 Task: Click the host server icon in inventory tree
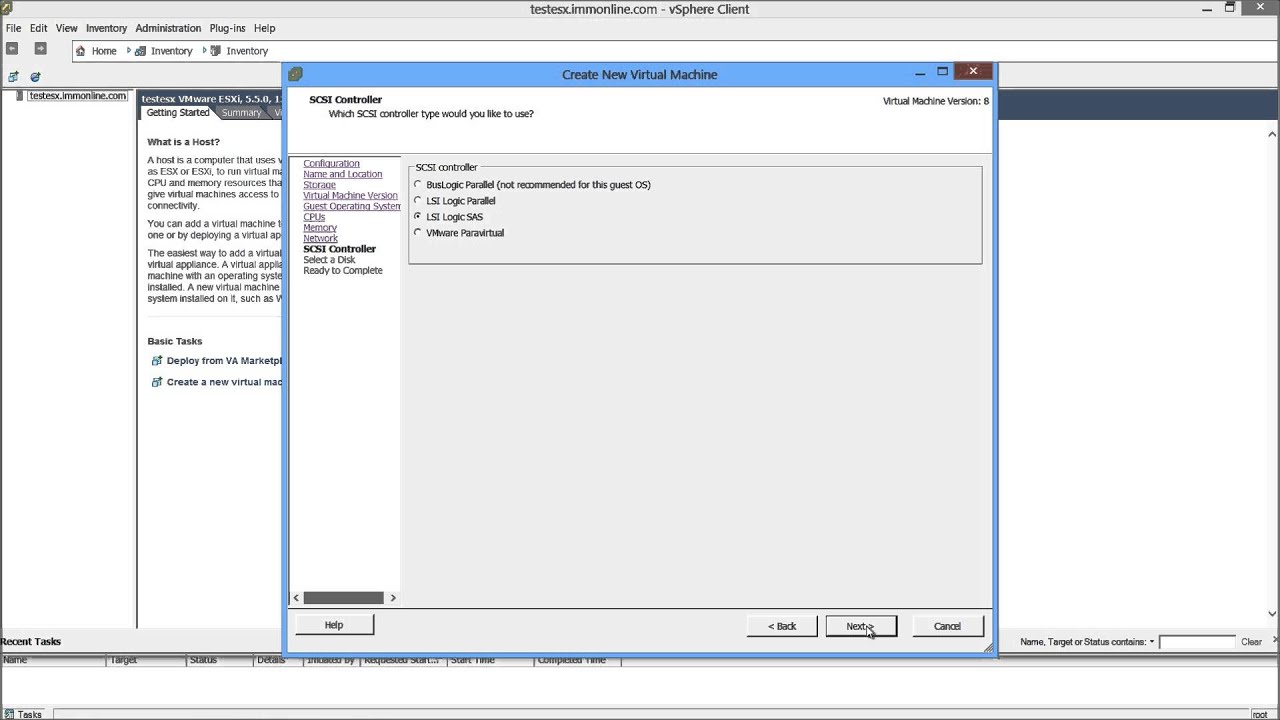(x=19, y=96)
